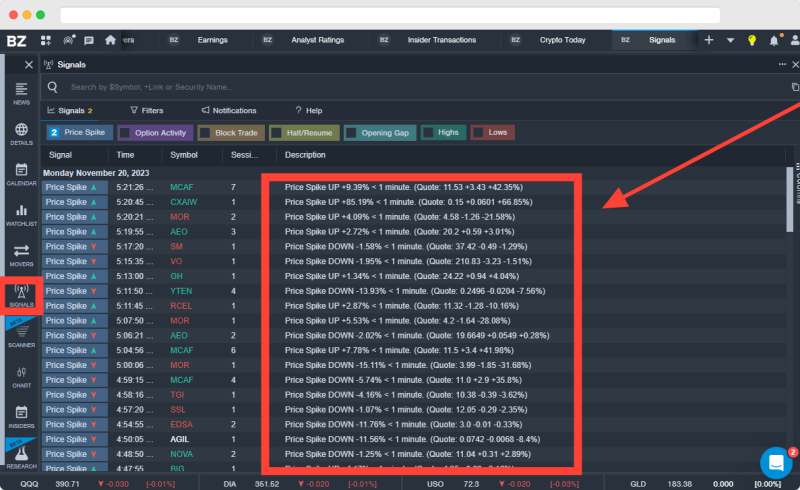Open the workspace grid icon
The width and height of the screenshot is (800, 490).
pos(46,40)
